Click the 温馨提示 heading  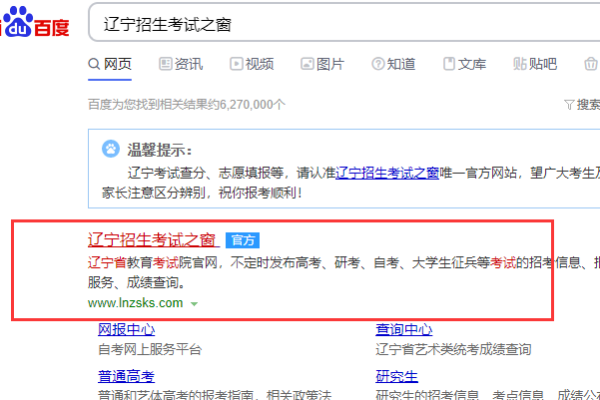click(x=160, y=150)
